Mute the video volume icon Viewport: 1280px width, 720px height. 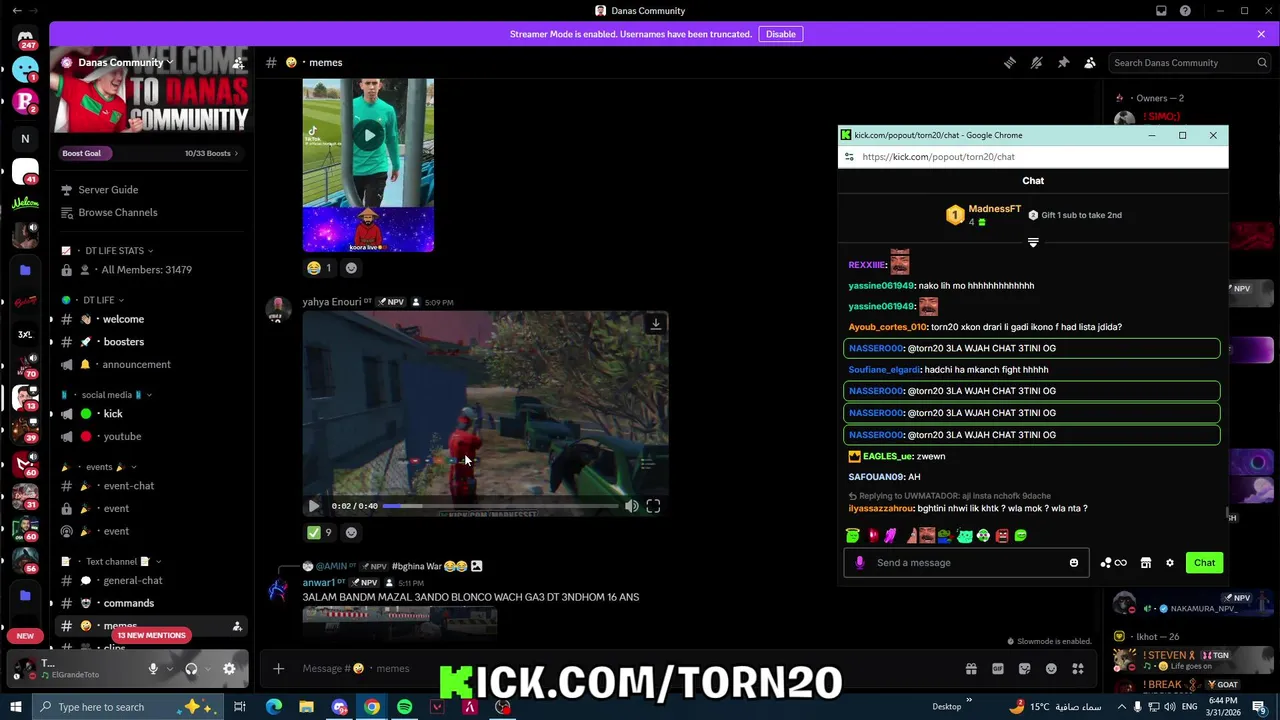click(632, 506)
